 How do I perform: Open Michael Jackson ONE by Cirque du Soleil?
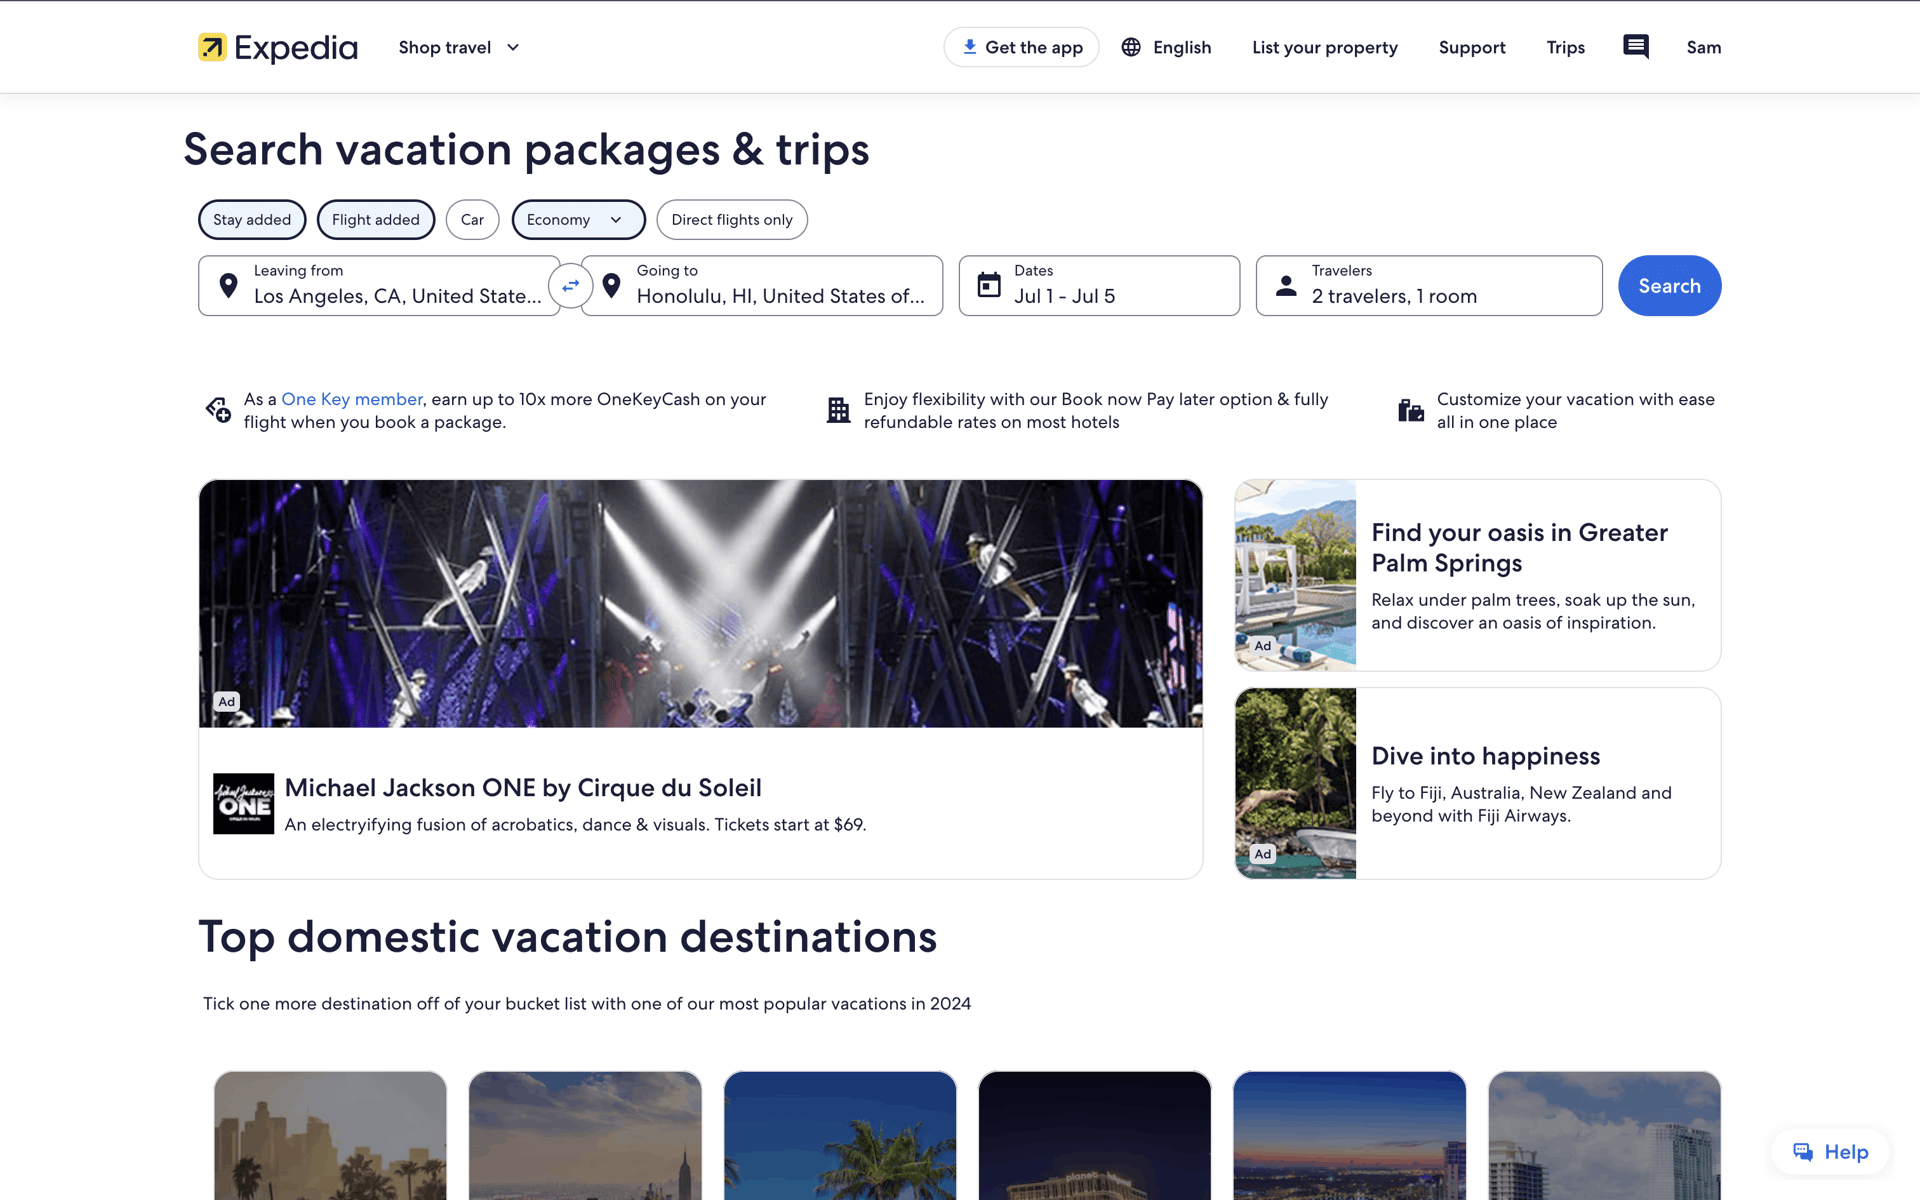tap(523, 788)
